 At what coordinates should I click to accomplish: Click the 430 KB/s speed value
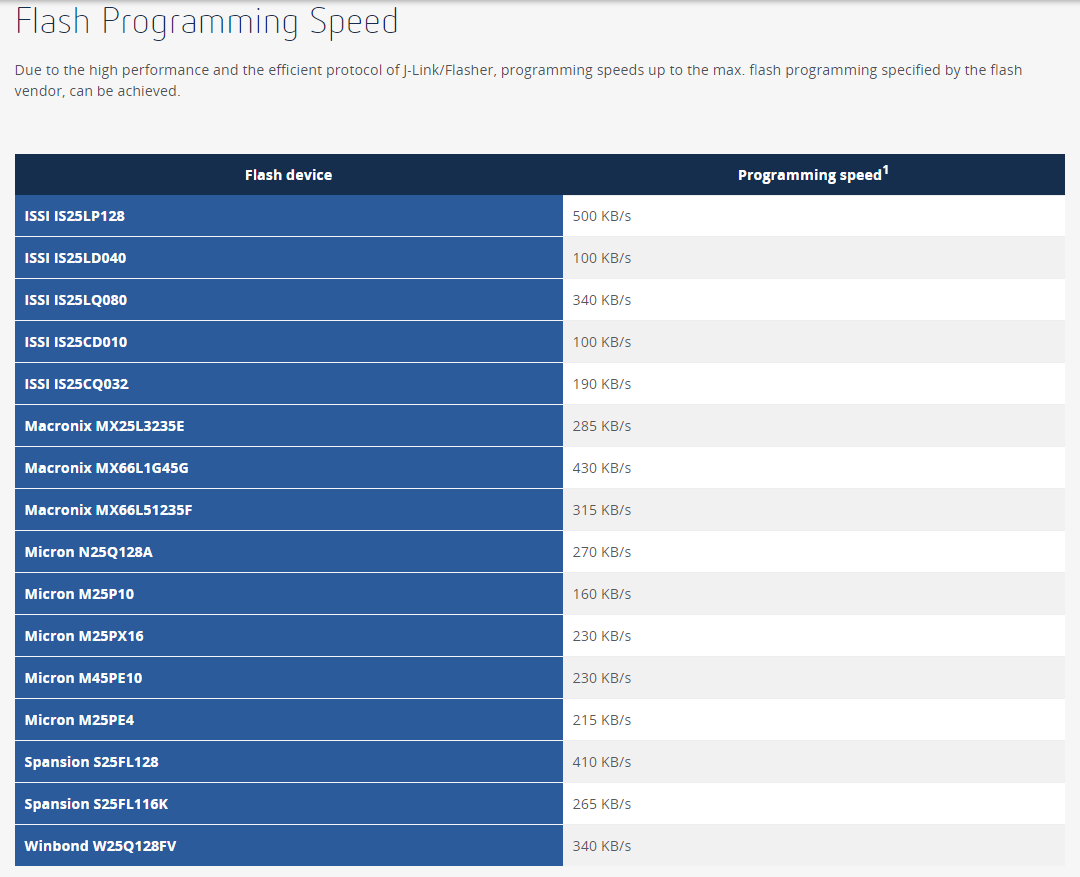click(602, 468)
